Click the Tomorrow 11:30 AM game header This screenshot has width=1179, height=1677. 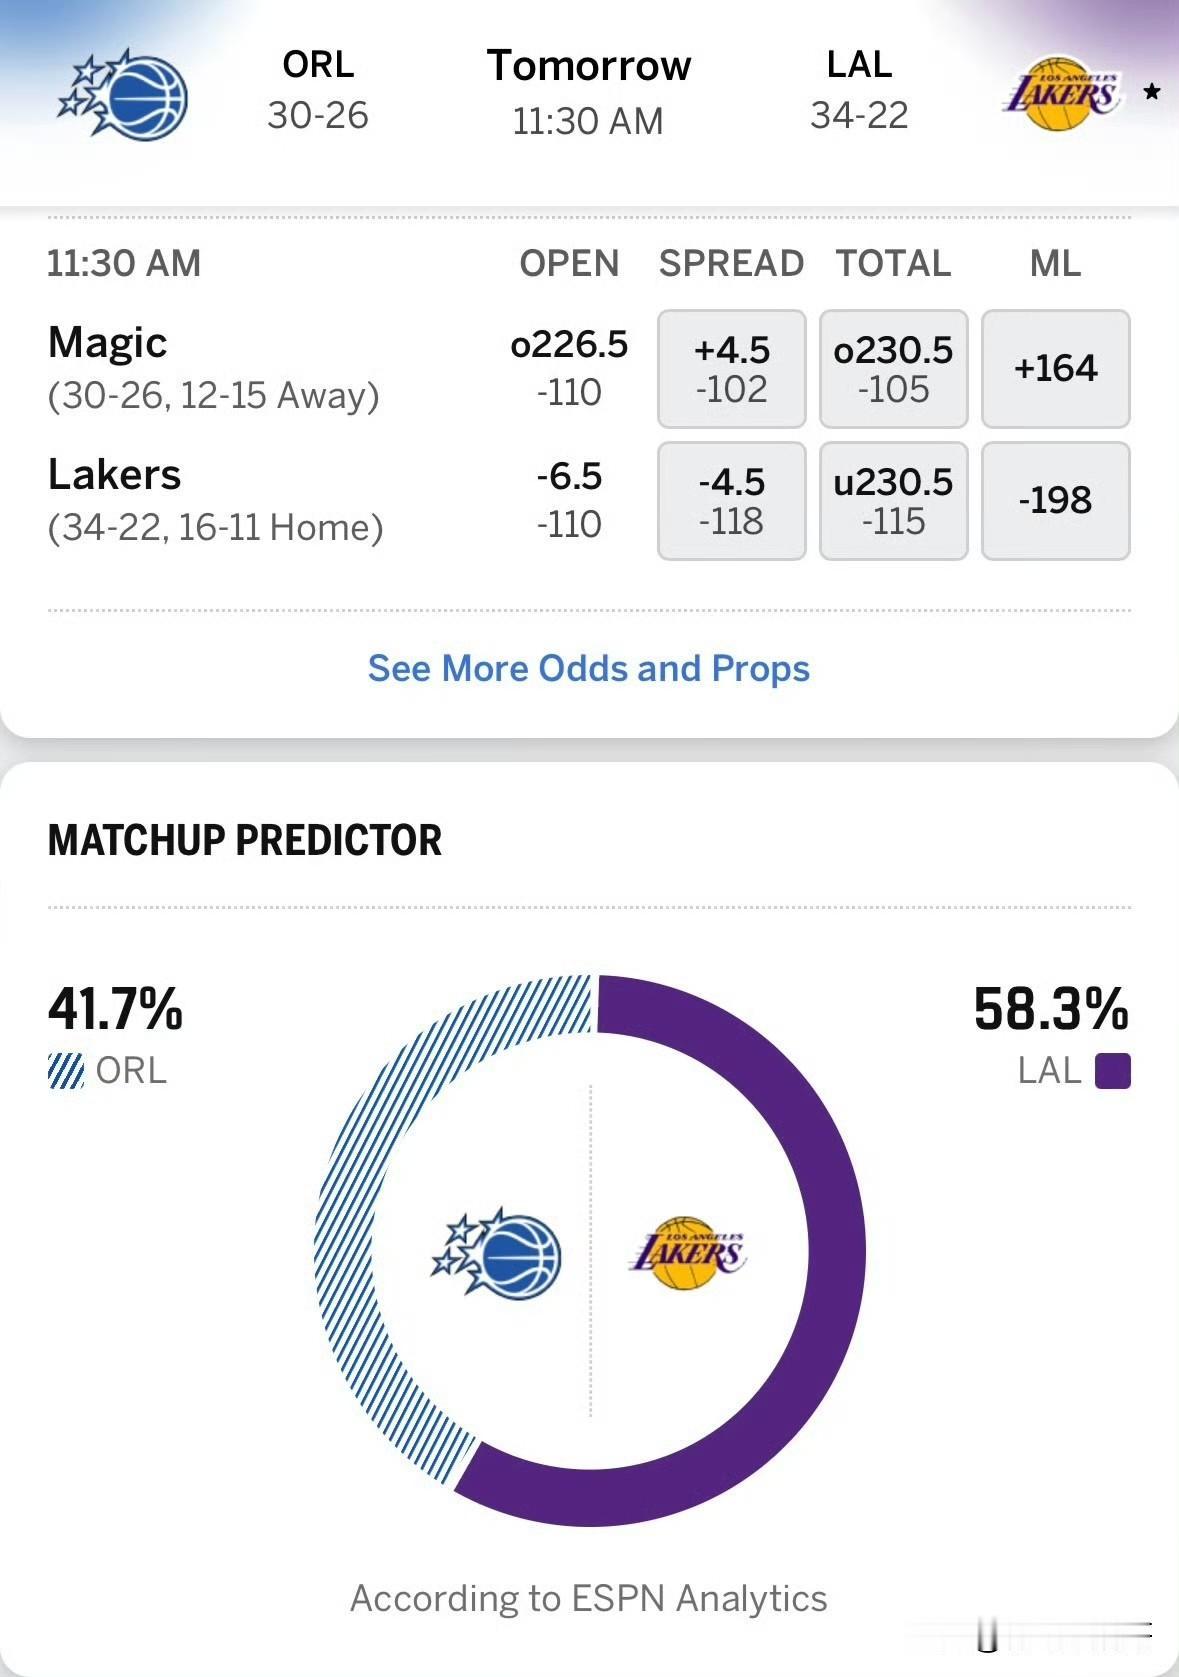pos(589,90)
